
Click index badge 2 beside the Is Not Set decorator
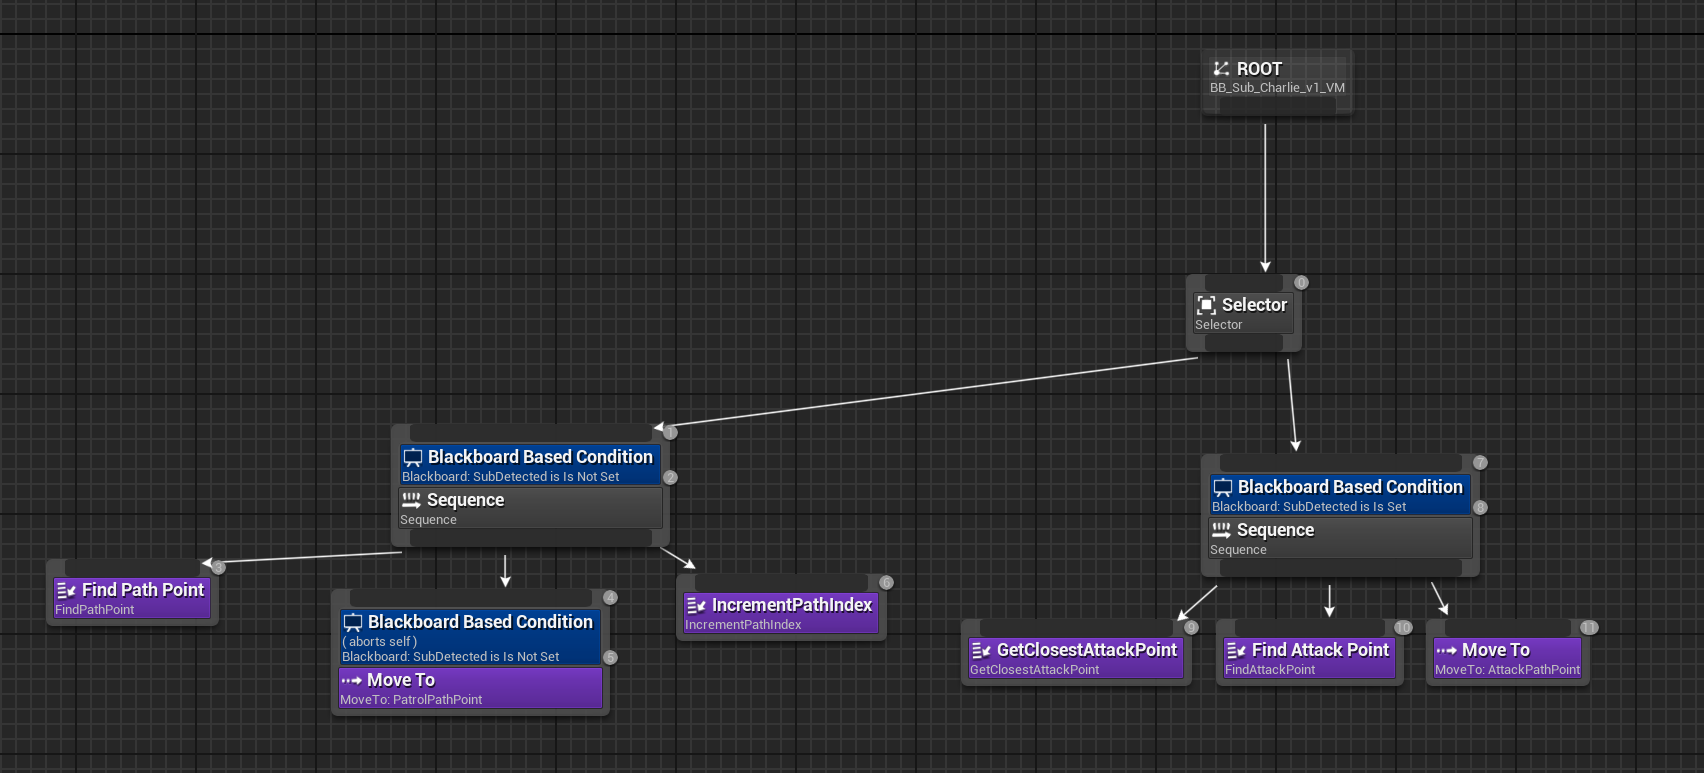click(670, 477)
